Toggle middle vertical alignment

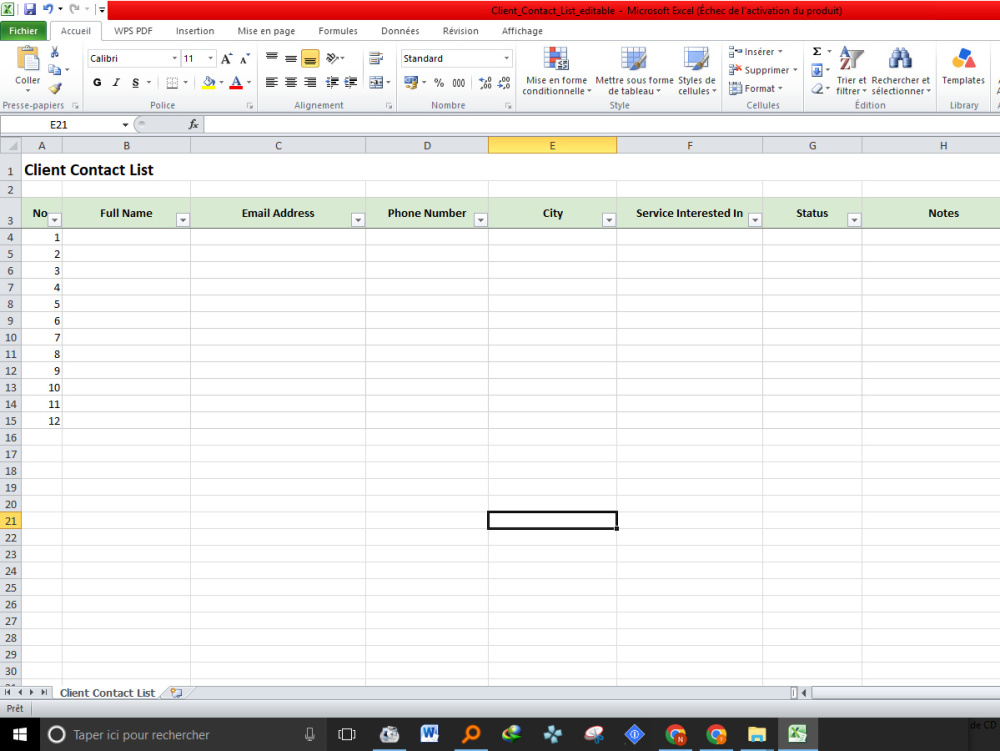pyautogui.click(x=291, y=59)
